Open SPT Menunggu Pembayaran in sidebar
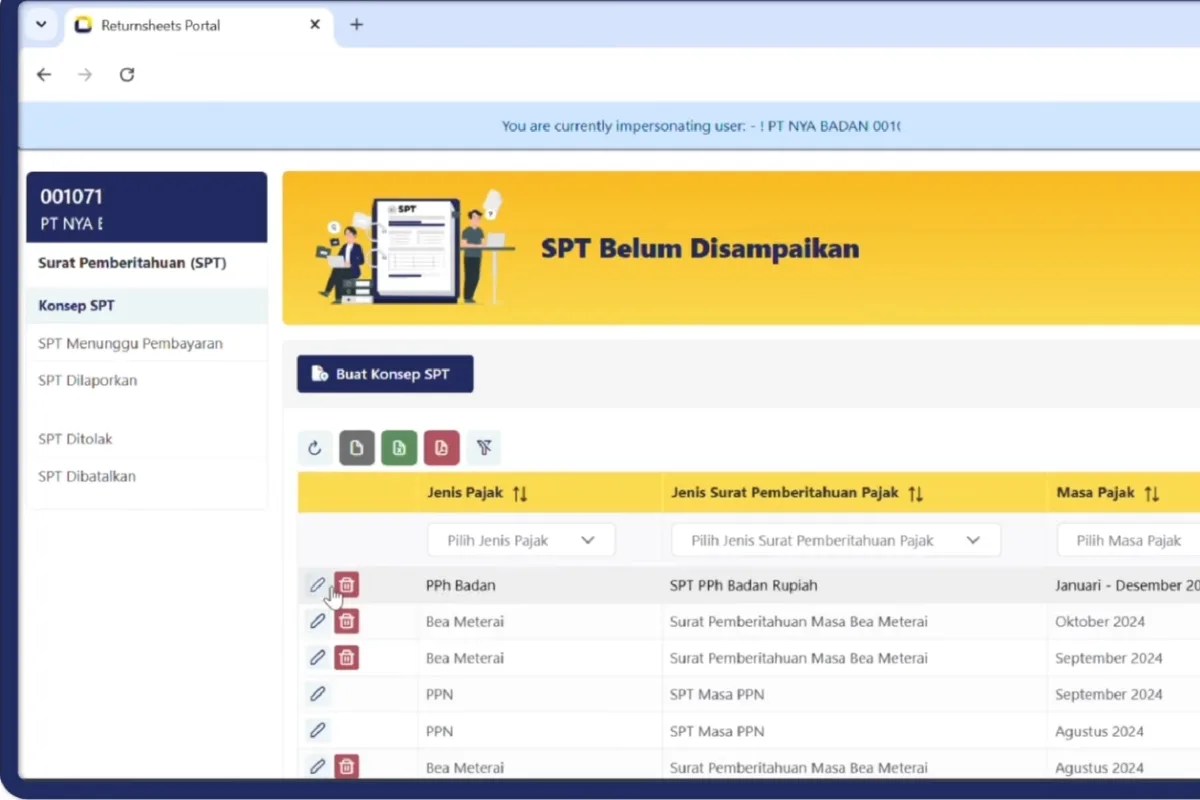Screen dimensions: 1200x800 (147, 343)
